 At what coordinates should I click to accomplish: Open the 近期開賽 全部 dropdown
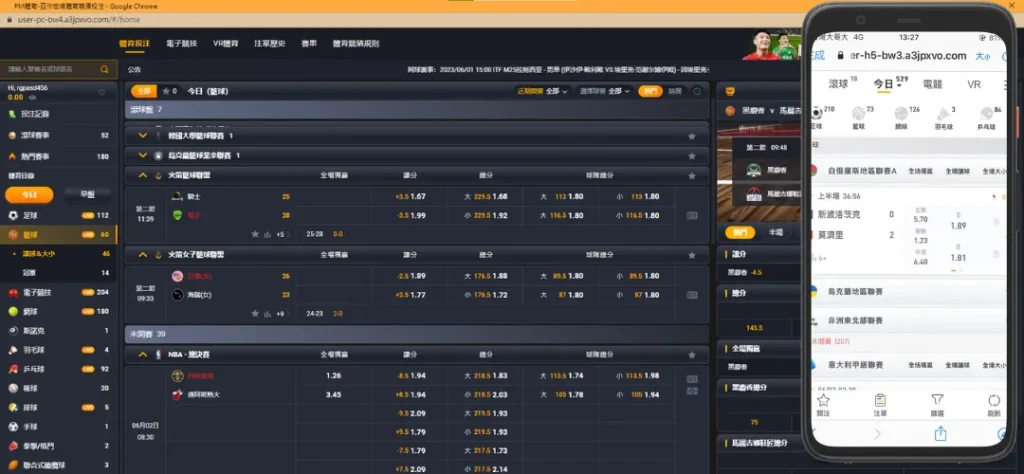tap(543, 91)
